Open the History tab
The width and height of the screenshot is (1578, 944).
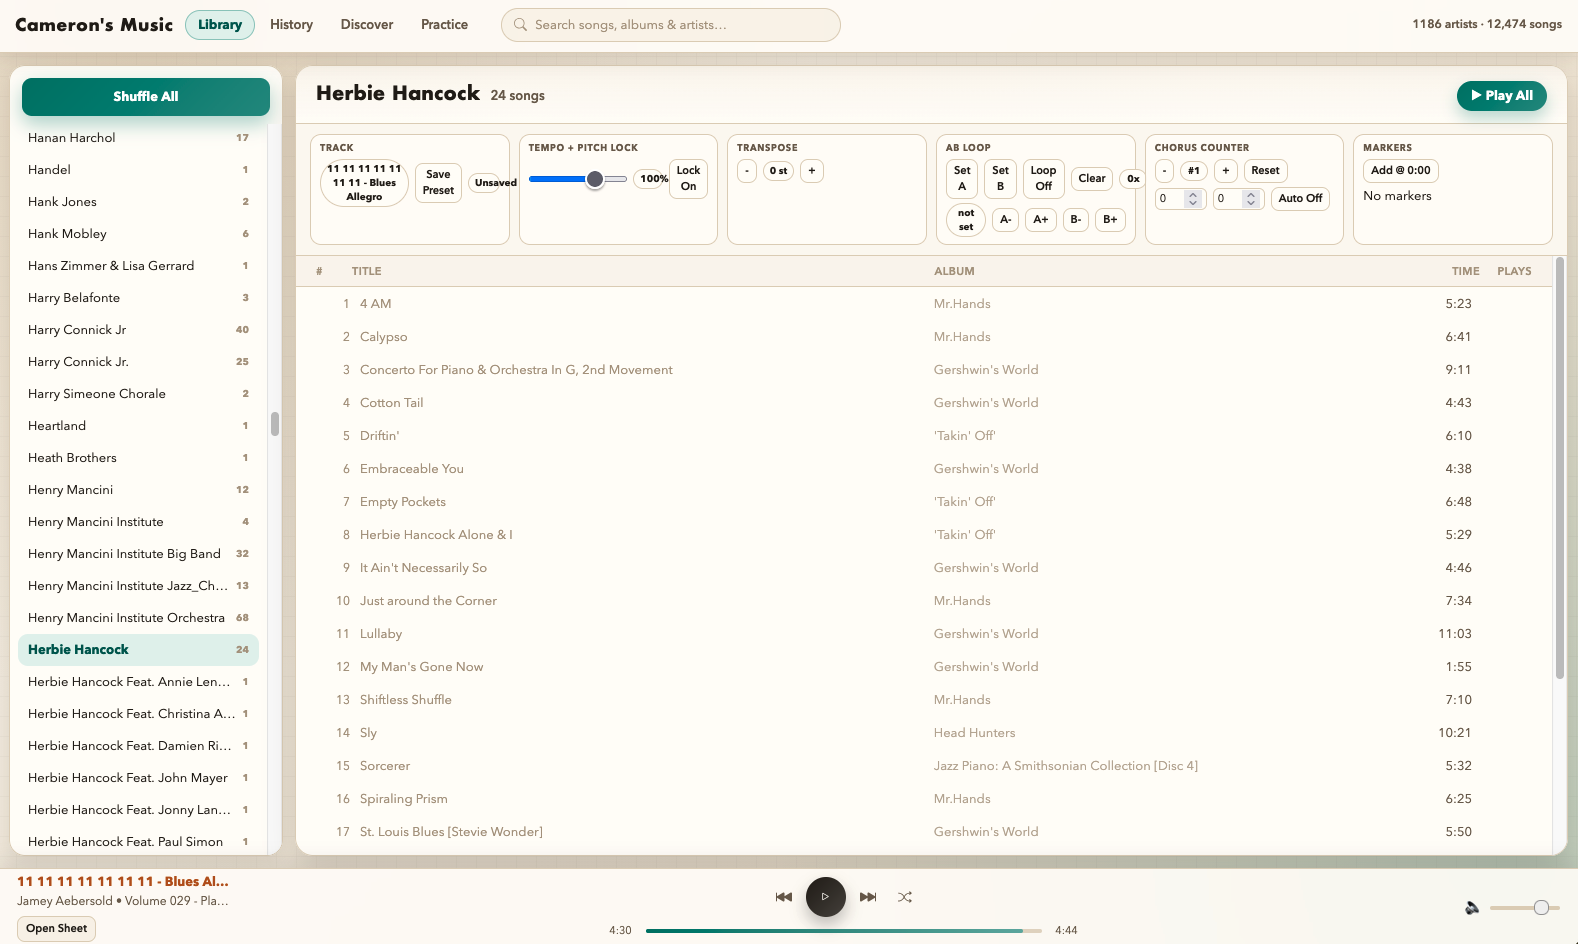click(x=292, y=25)
